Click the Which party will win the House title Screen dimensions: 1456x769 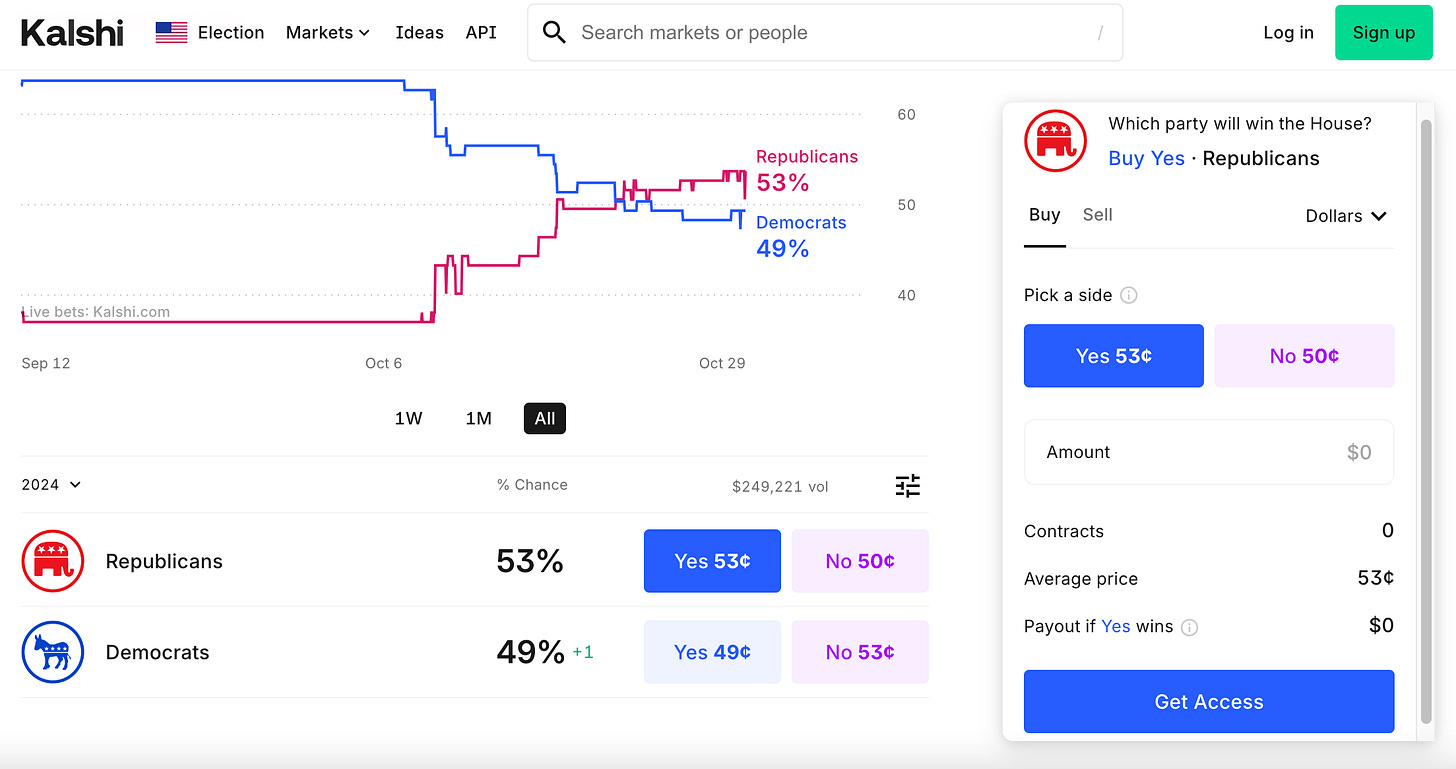[1240, 124]
